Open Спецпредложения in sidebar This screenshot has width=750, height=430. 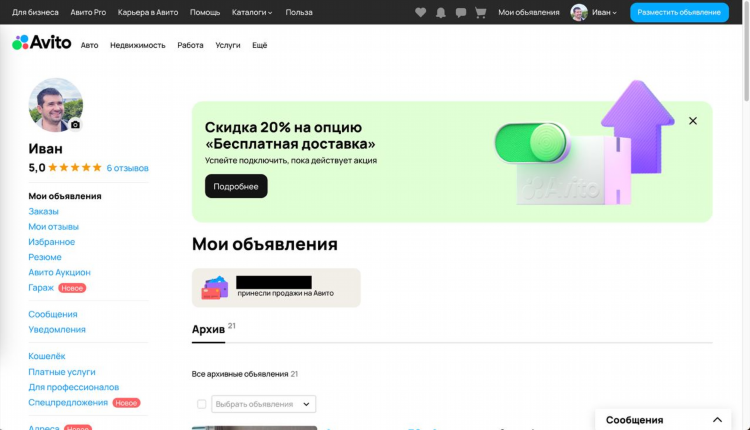coord(68,402)
